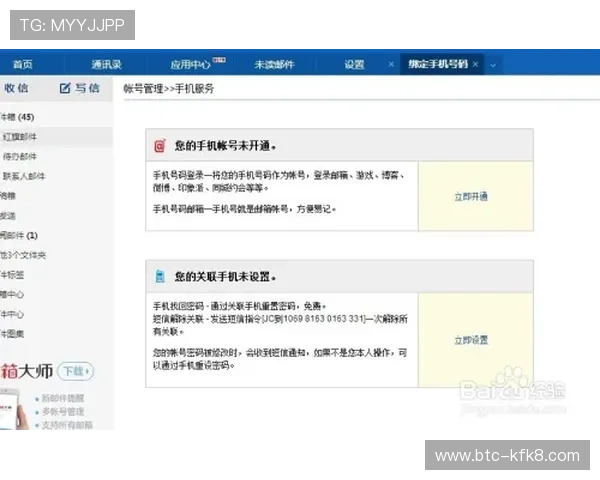Viewport: 600px width, 480px height.
Task: Open the 红旗邮件 folder
Action: pyautogui.click(x=19, y=137)
